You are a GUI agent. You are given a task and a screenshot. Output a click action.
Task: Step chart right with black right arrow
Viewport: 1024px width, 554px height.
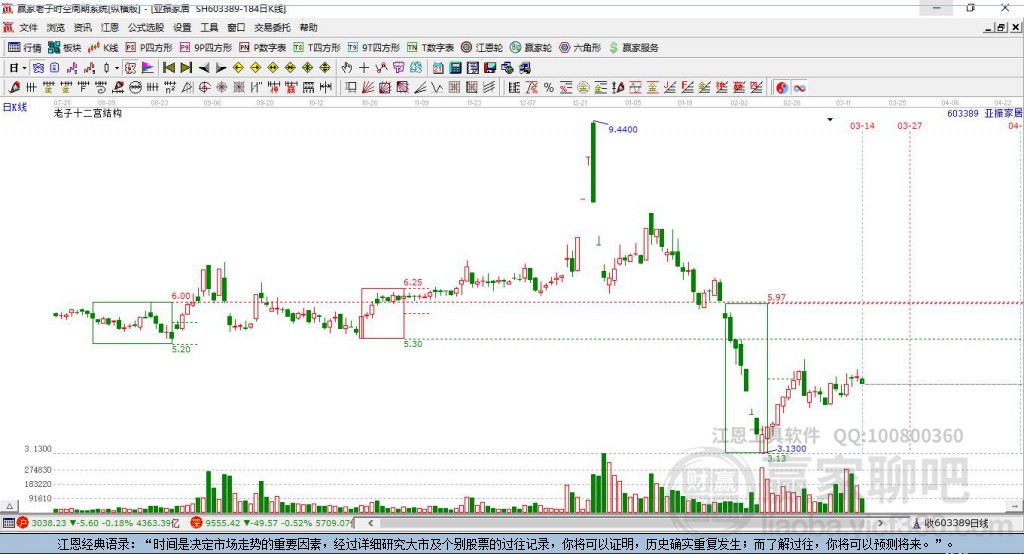click(221, 68)
